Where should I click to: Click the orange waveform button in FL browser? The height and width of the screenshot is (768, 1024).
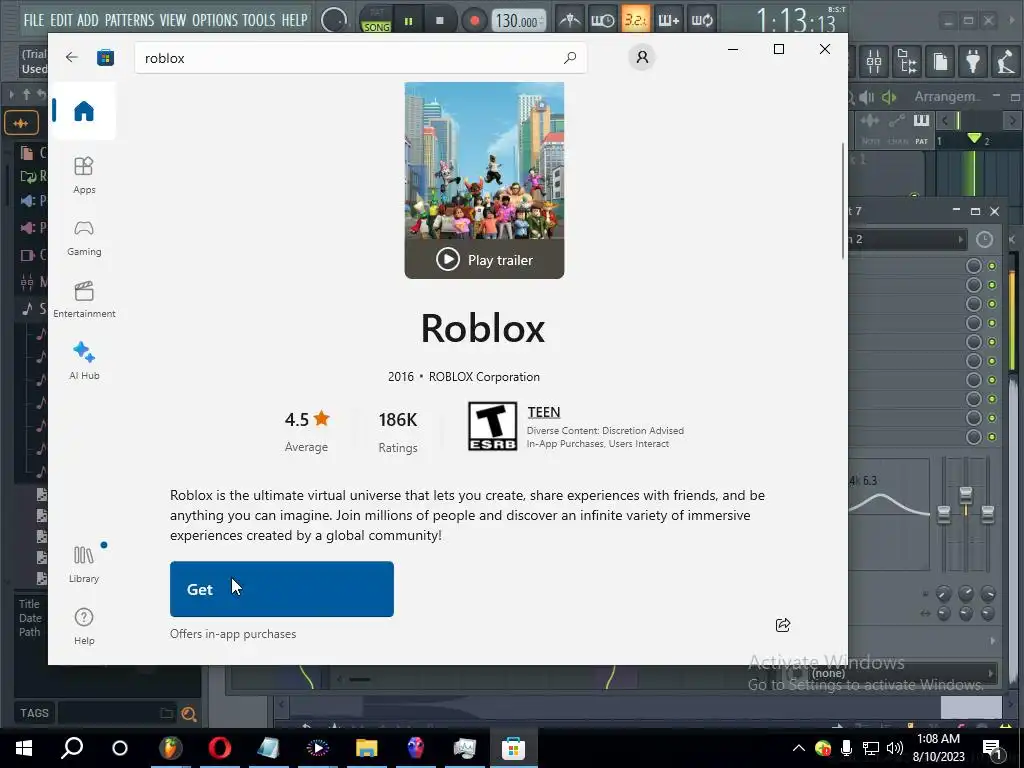pos(21,123)
